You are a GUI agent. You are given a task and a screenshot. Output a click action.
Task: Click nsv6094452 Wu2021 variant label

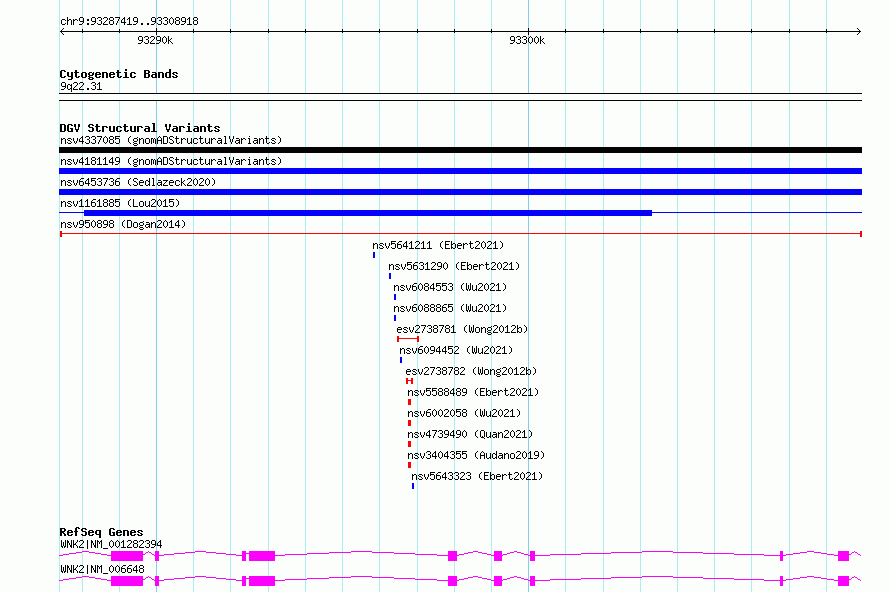pyautogui.click(x=456, y=350)
